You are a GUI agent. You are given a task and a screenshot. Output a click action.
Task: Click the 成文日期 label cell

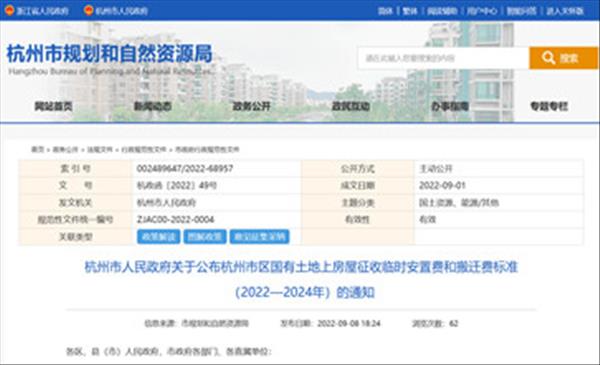tap(358, 186)
